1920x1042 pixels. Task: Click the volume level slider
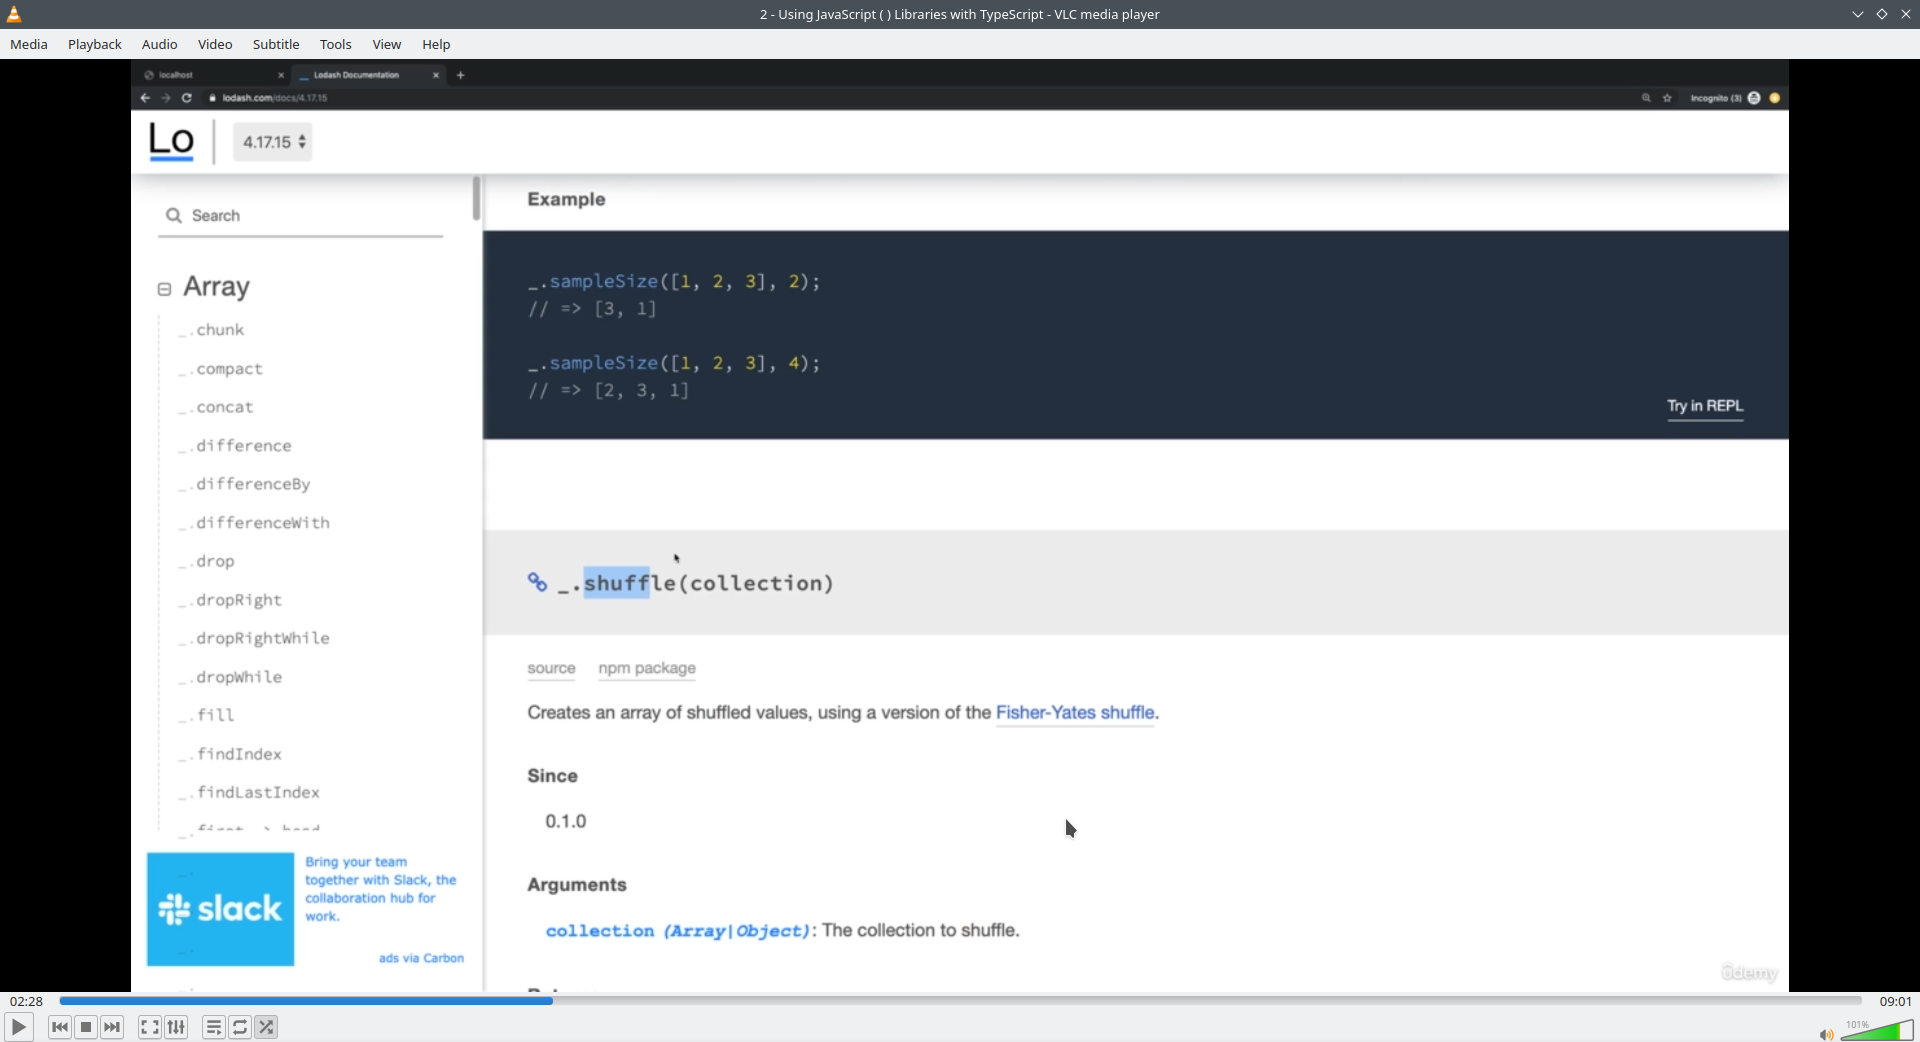pos(1877,1031)
